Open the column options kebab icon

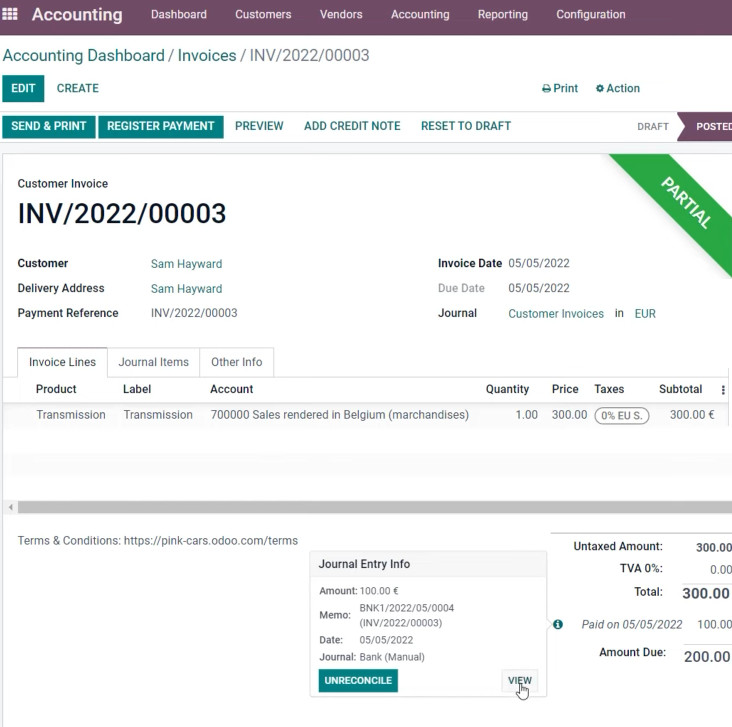pos(723,389)
